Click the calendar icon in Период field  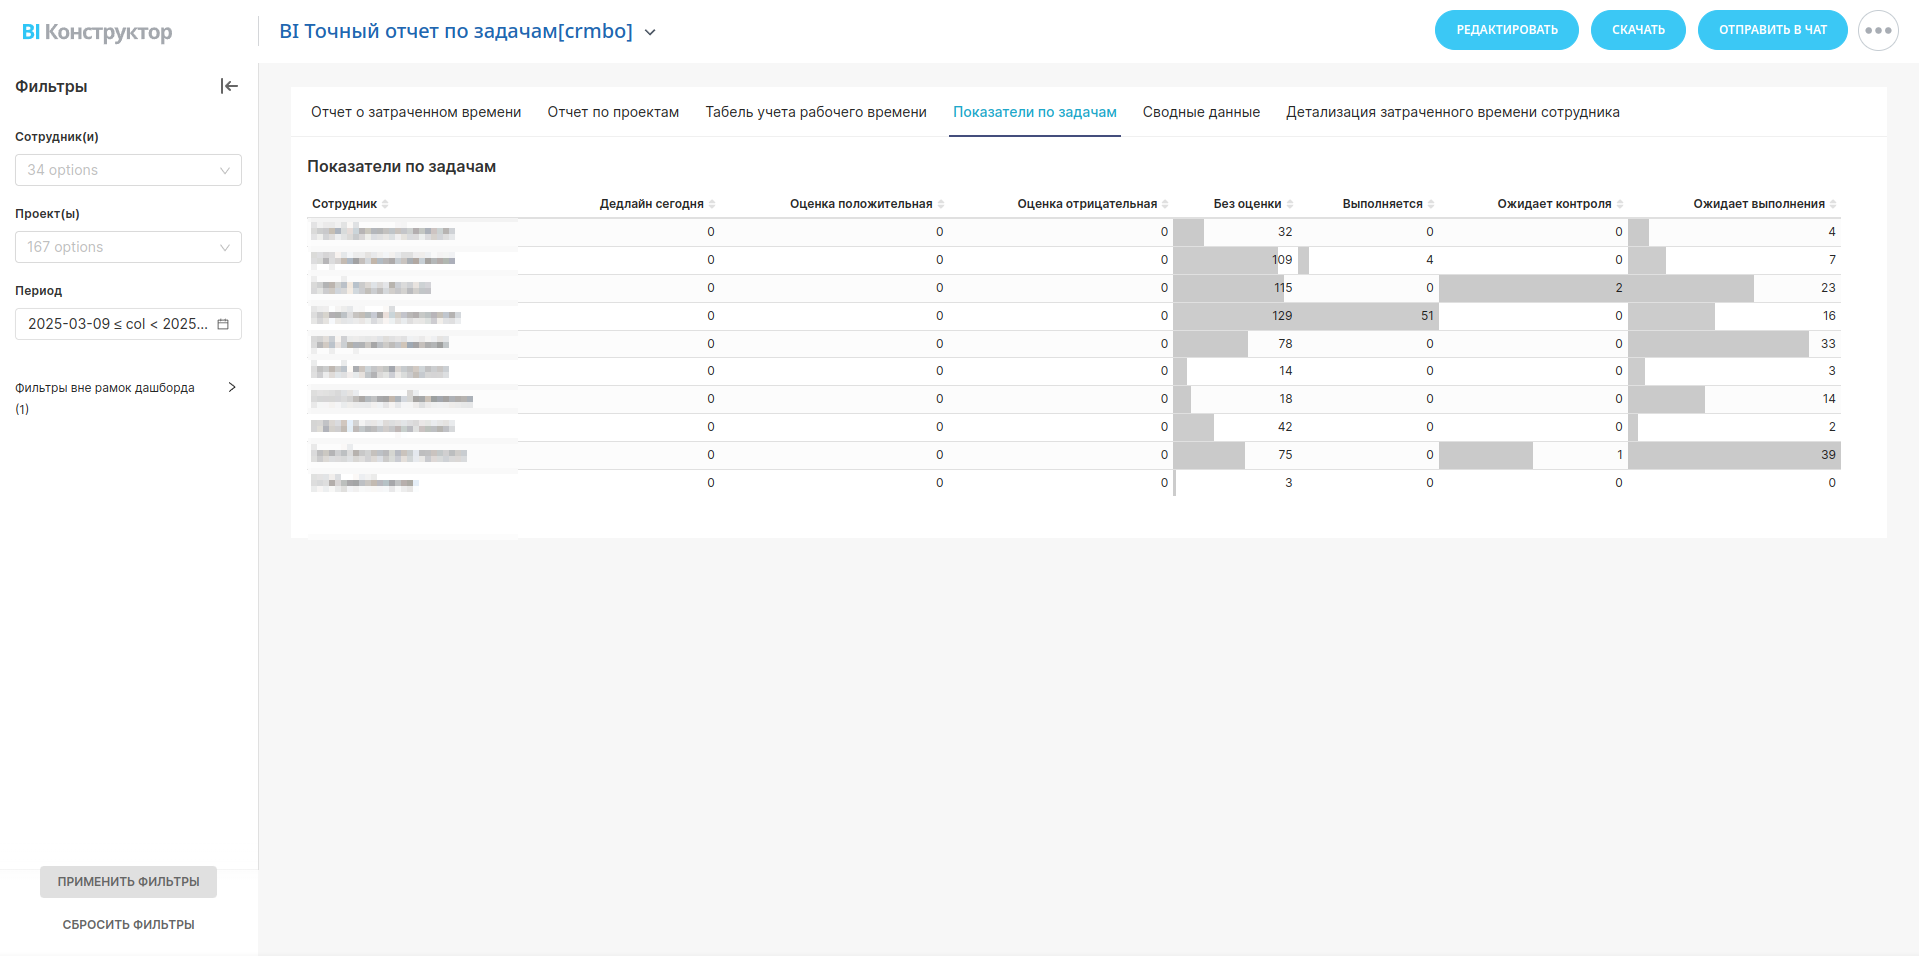click(x=223, y=324)
